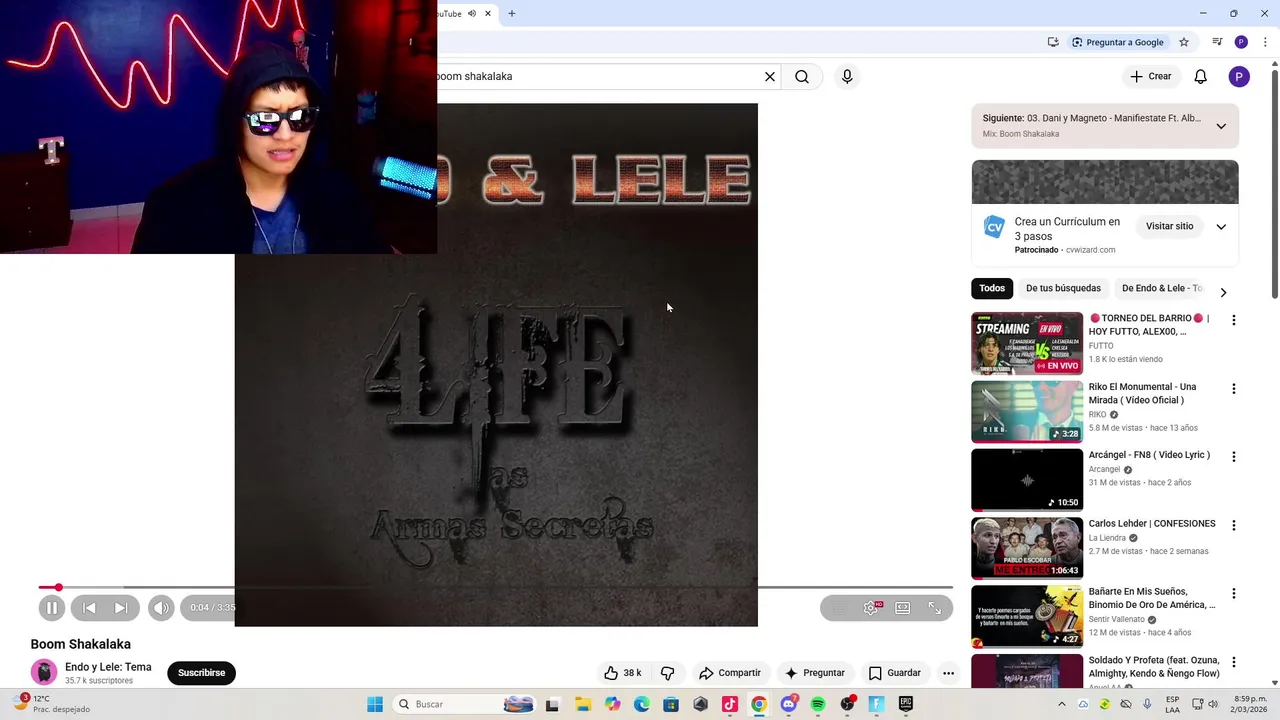Open options for Riko El Monumental video
This screenshot has height=720, width=1280.
1233,388
